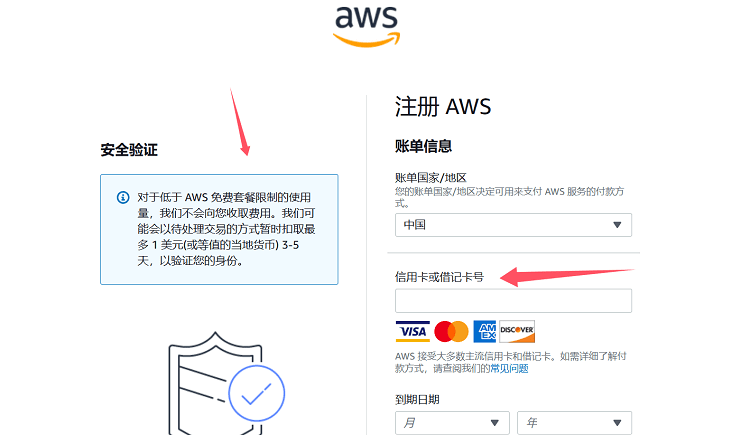Open the billing country dropdown showing 中国
This screenshot has width=750, height=435.
pyautogui.click(x=513, y=225)
